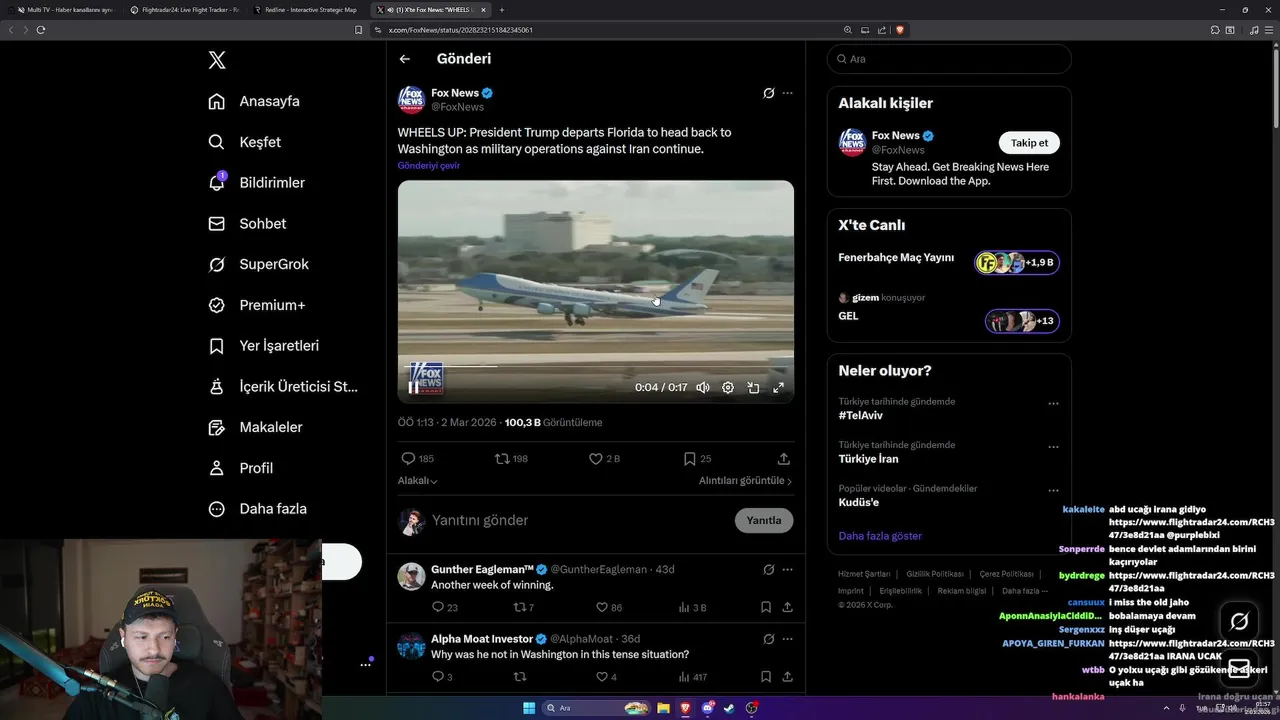Click the X logo in the sidebar
1280x720 pixels.
click(217, 60)
